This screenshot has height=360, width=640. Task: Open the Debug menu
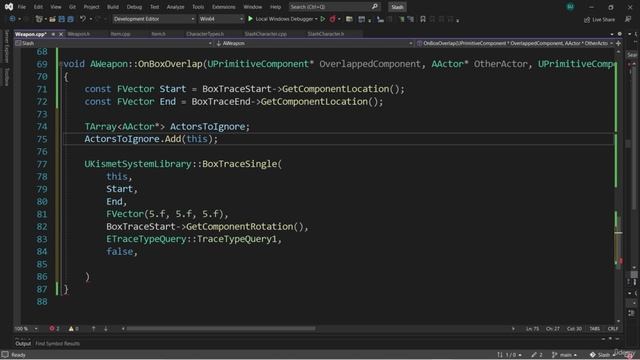pos(134,7)
